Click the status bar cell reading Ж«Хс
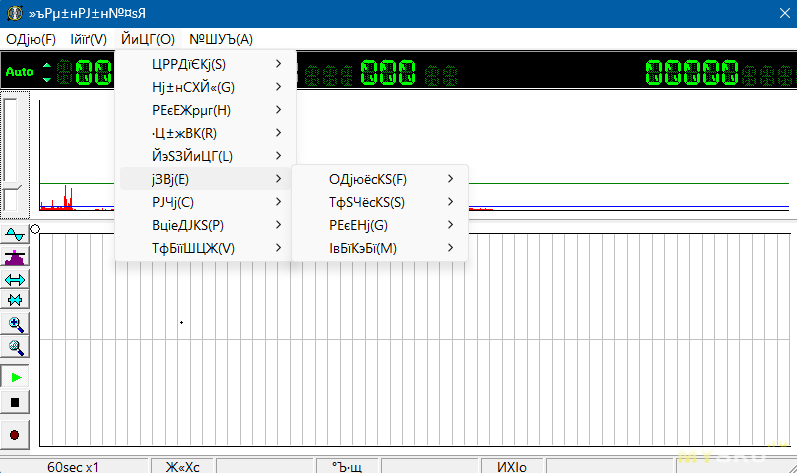 [182, 466]
